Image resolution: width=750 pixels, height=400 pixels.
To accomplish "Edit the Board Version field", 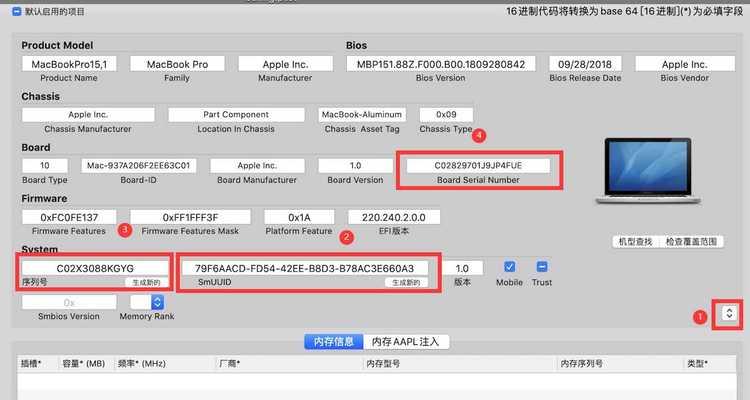I will pos(355,166).
